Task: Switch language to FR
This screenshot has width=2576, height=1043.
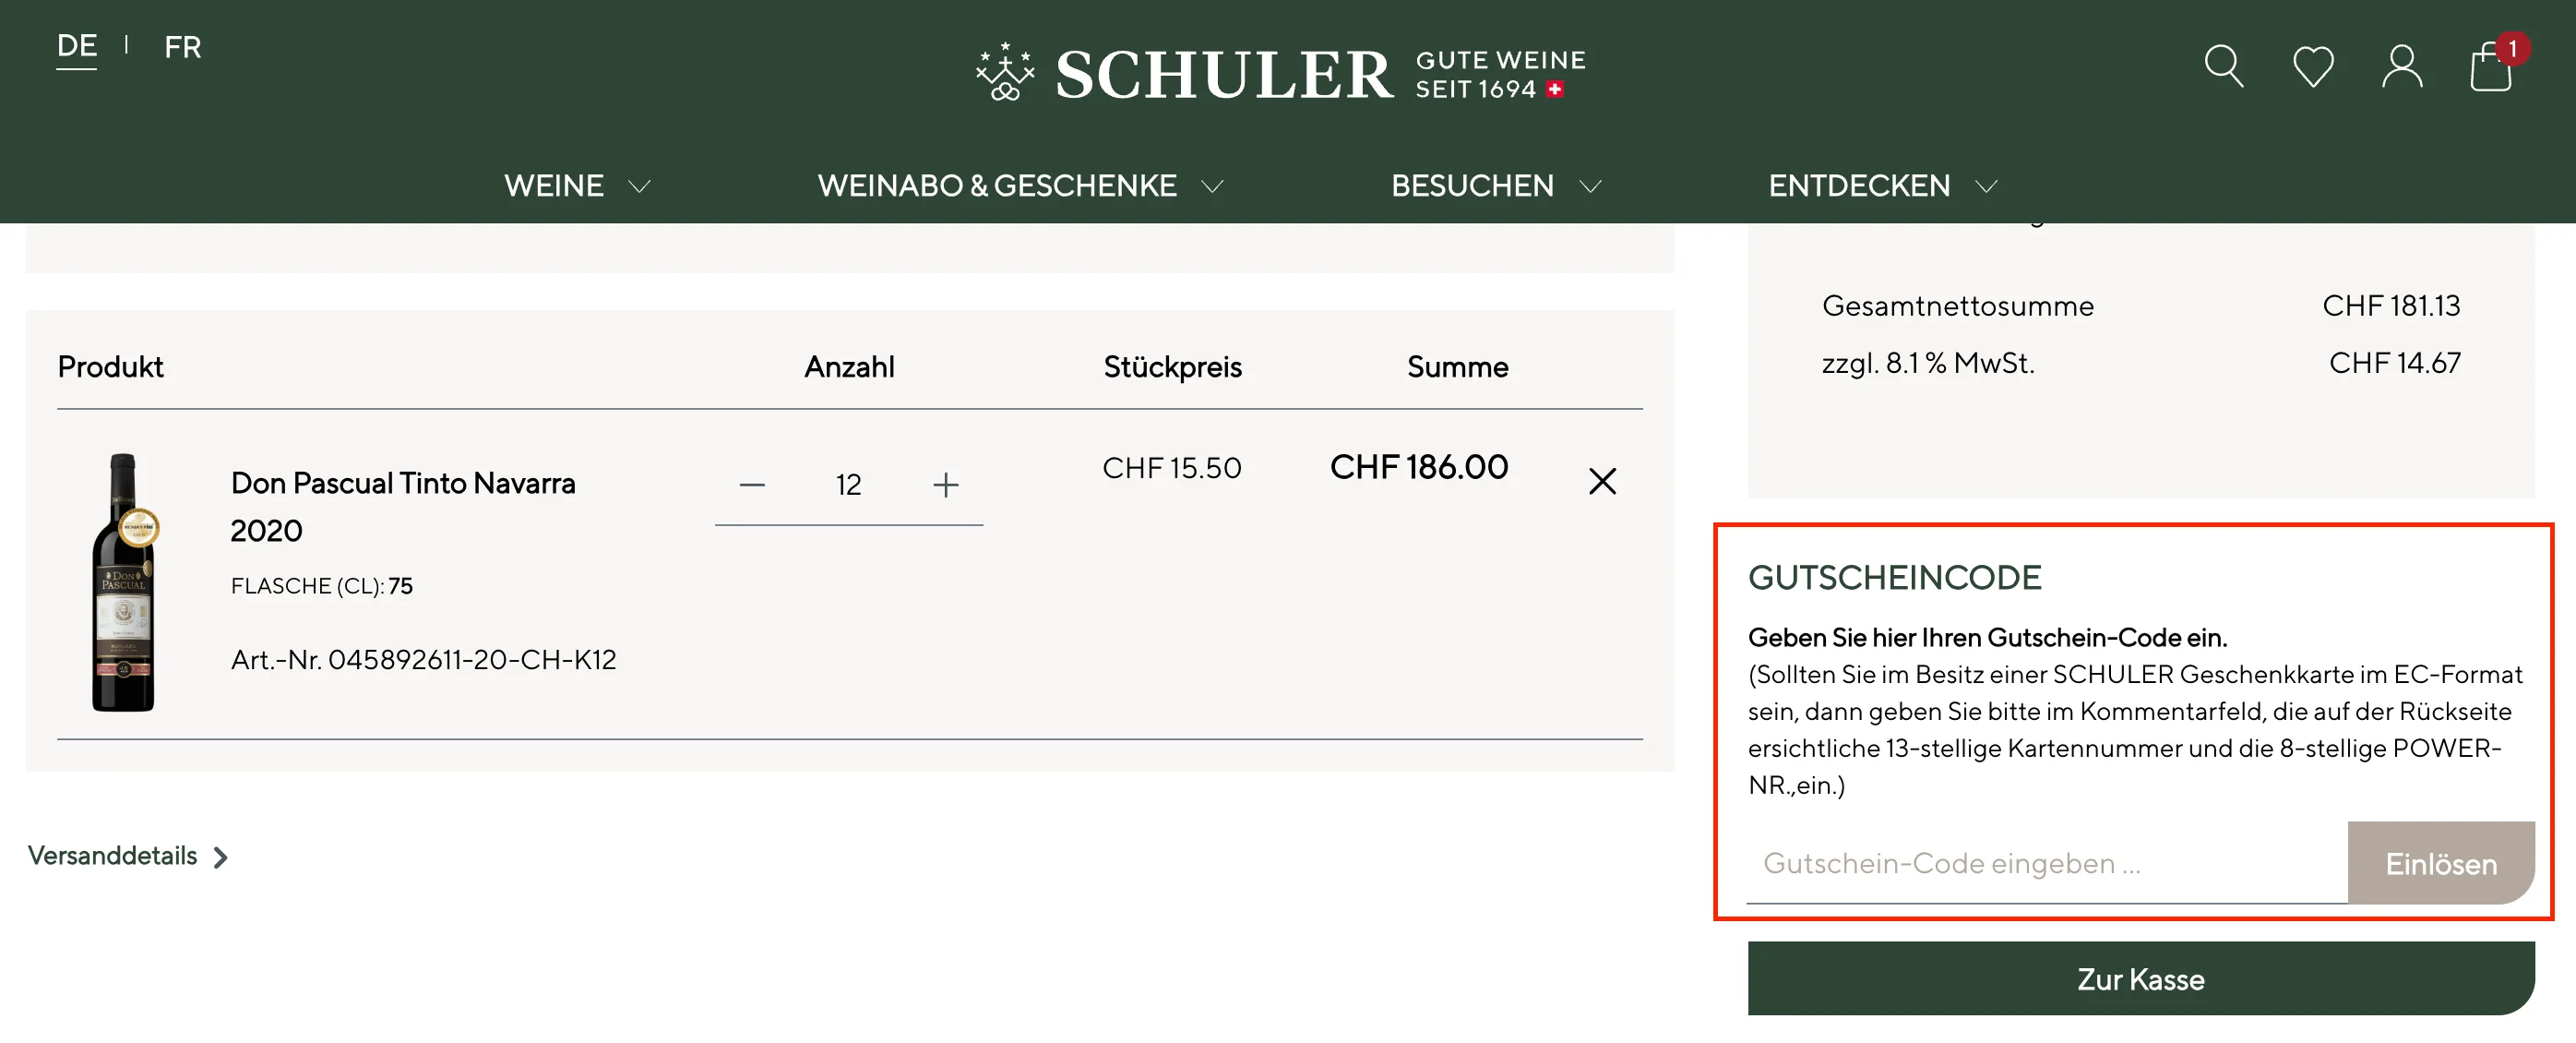Action: pos(182,47)
